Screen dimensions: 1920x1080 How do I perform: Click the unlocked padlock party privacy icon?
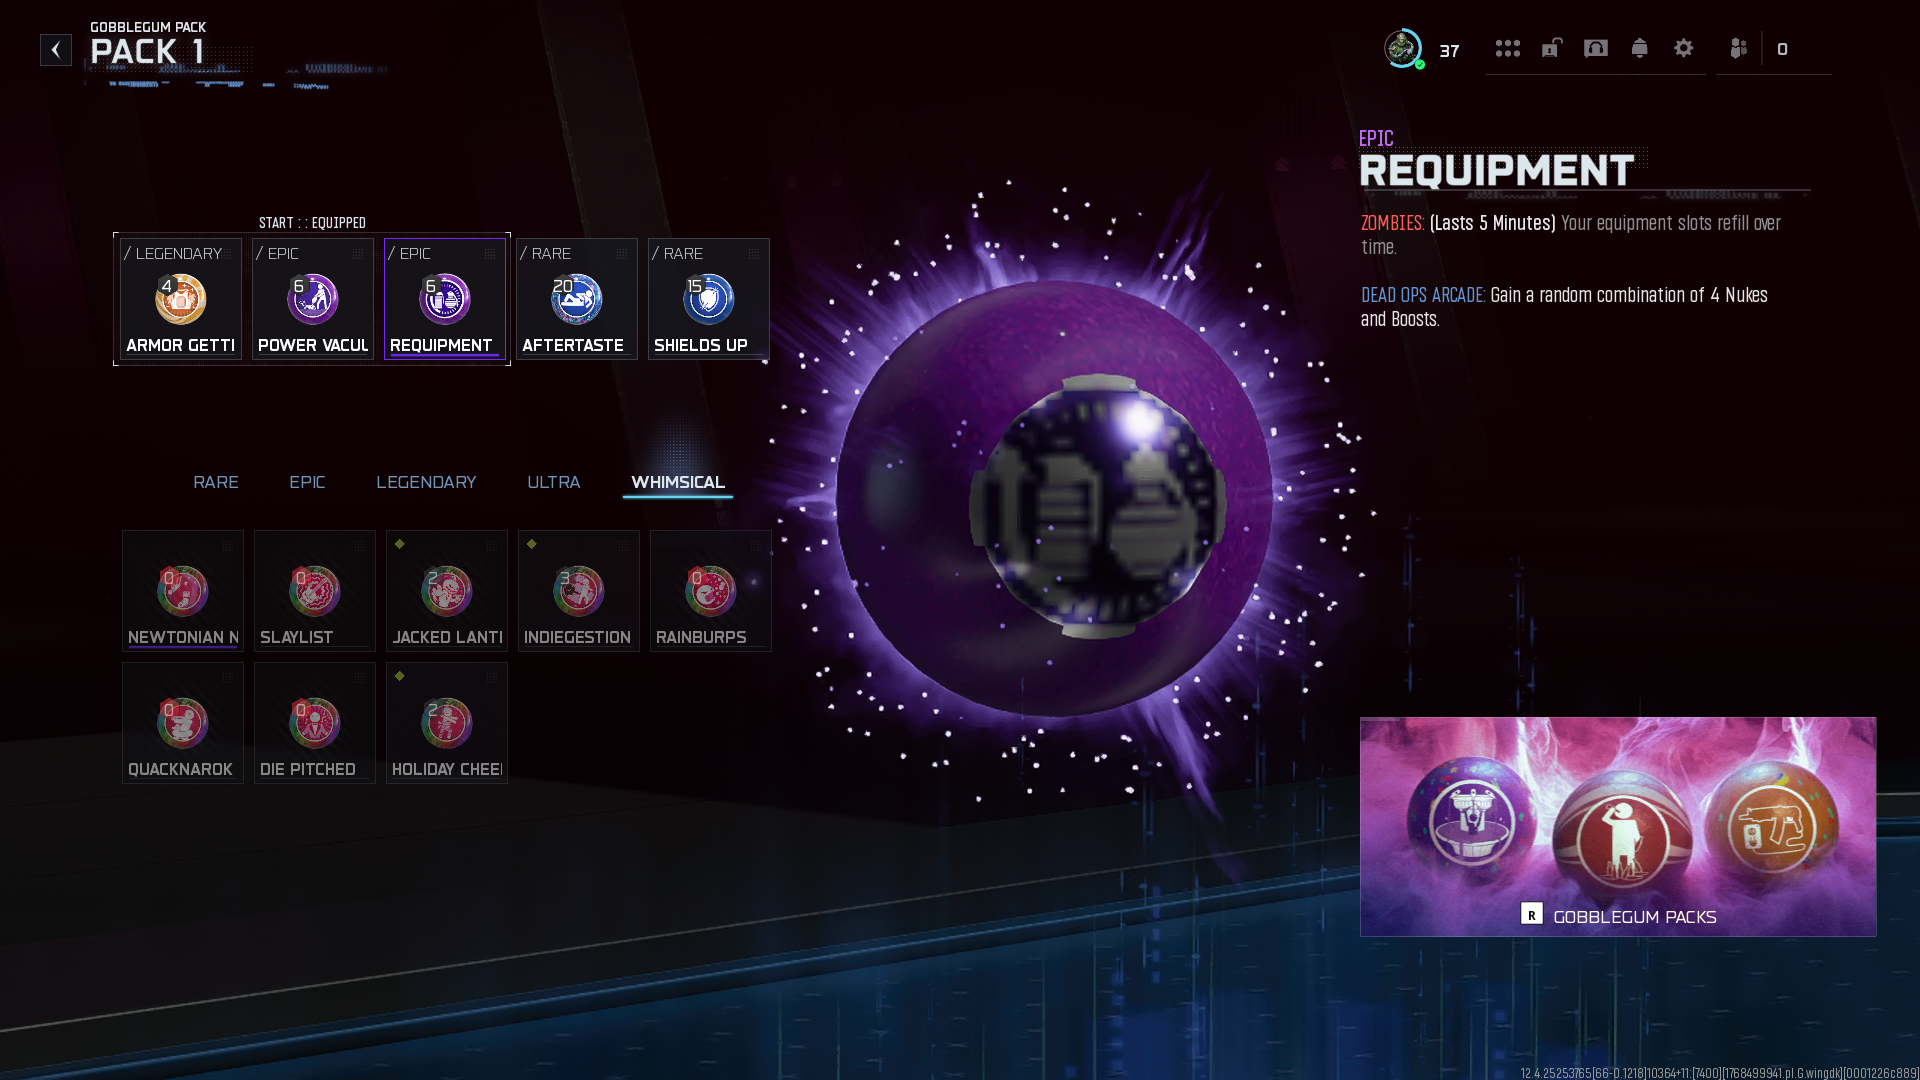tap(1551, 48)
